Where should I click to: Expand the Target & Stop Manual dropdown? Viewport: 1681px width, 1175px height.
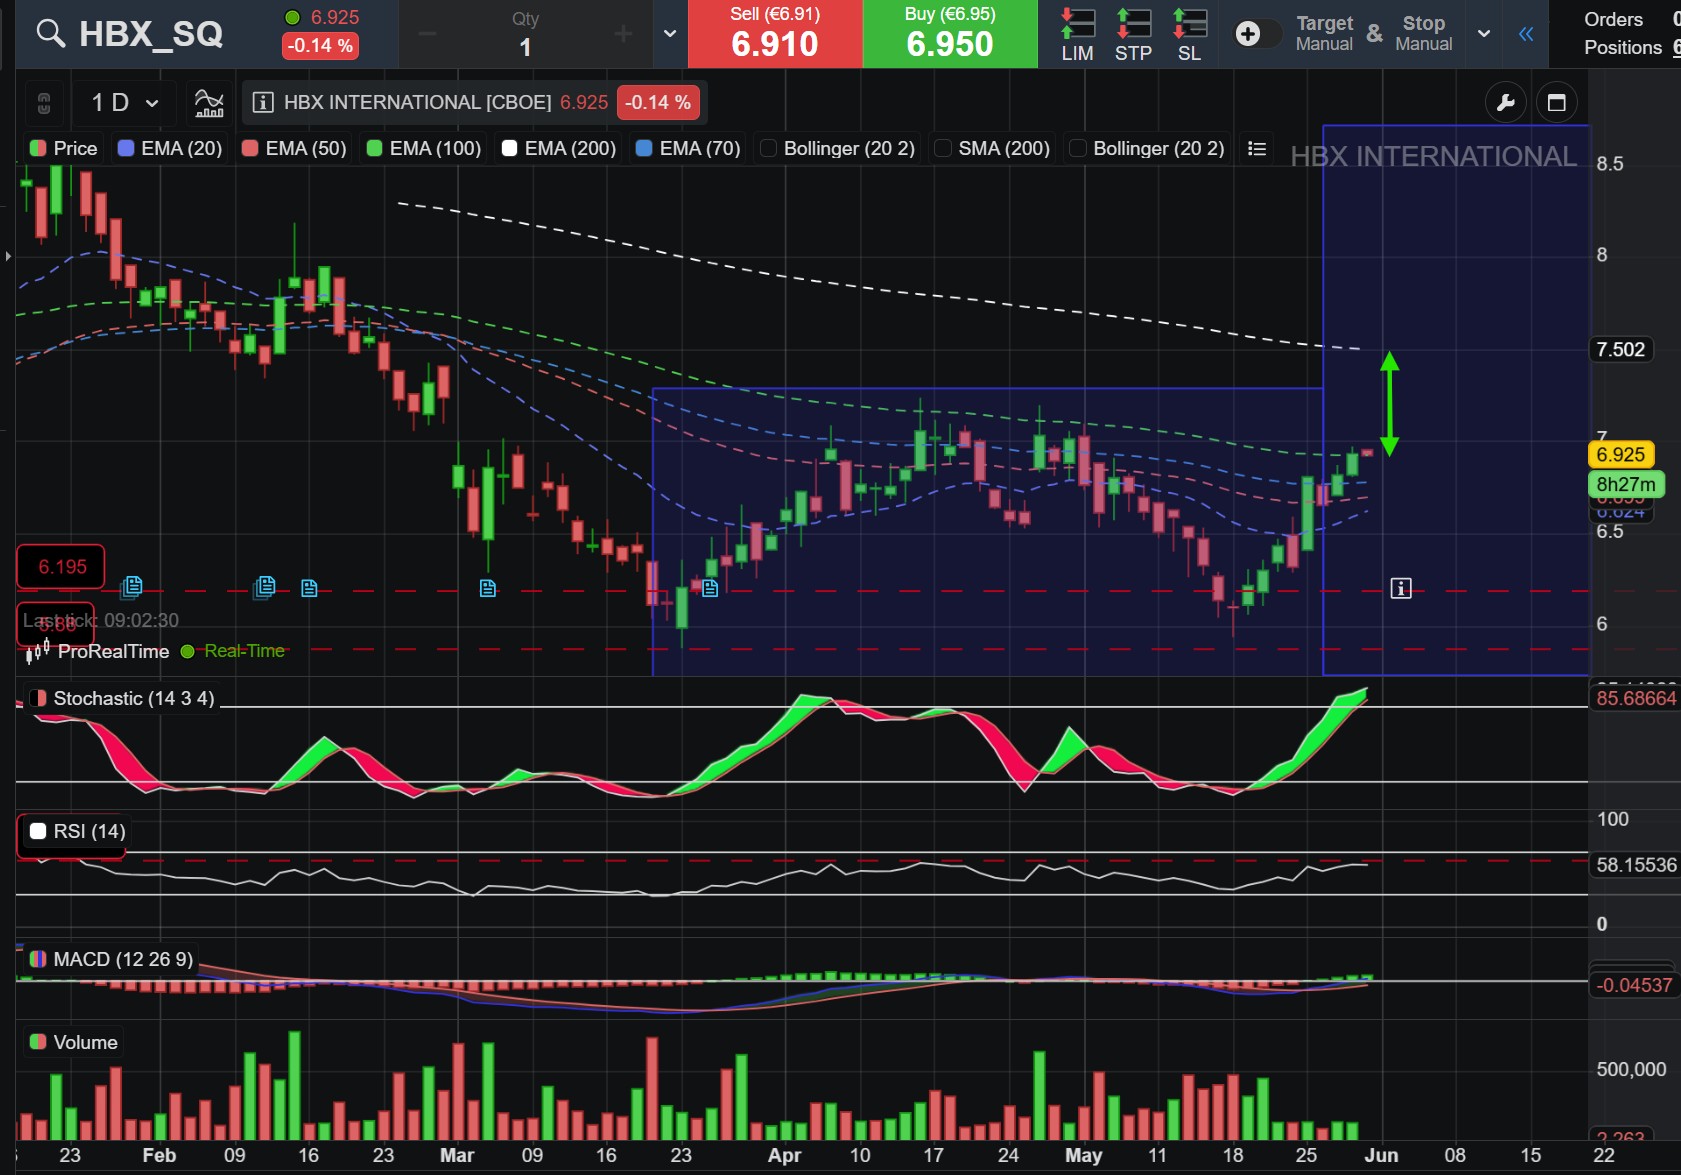pos(1484,34)
